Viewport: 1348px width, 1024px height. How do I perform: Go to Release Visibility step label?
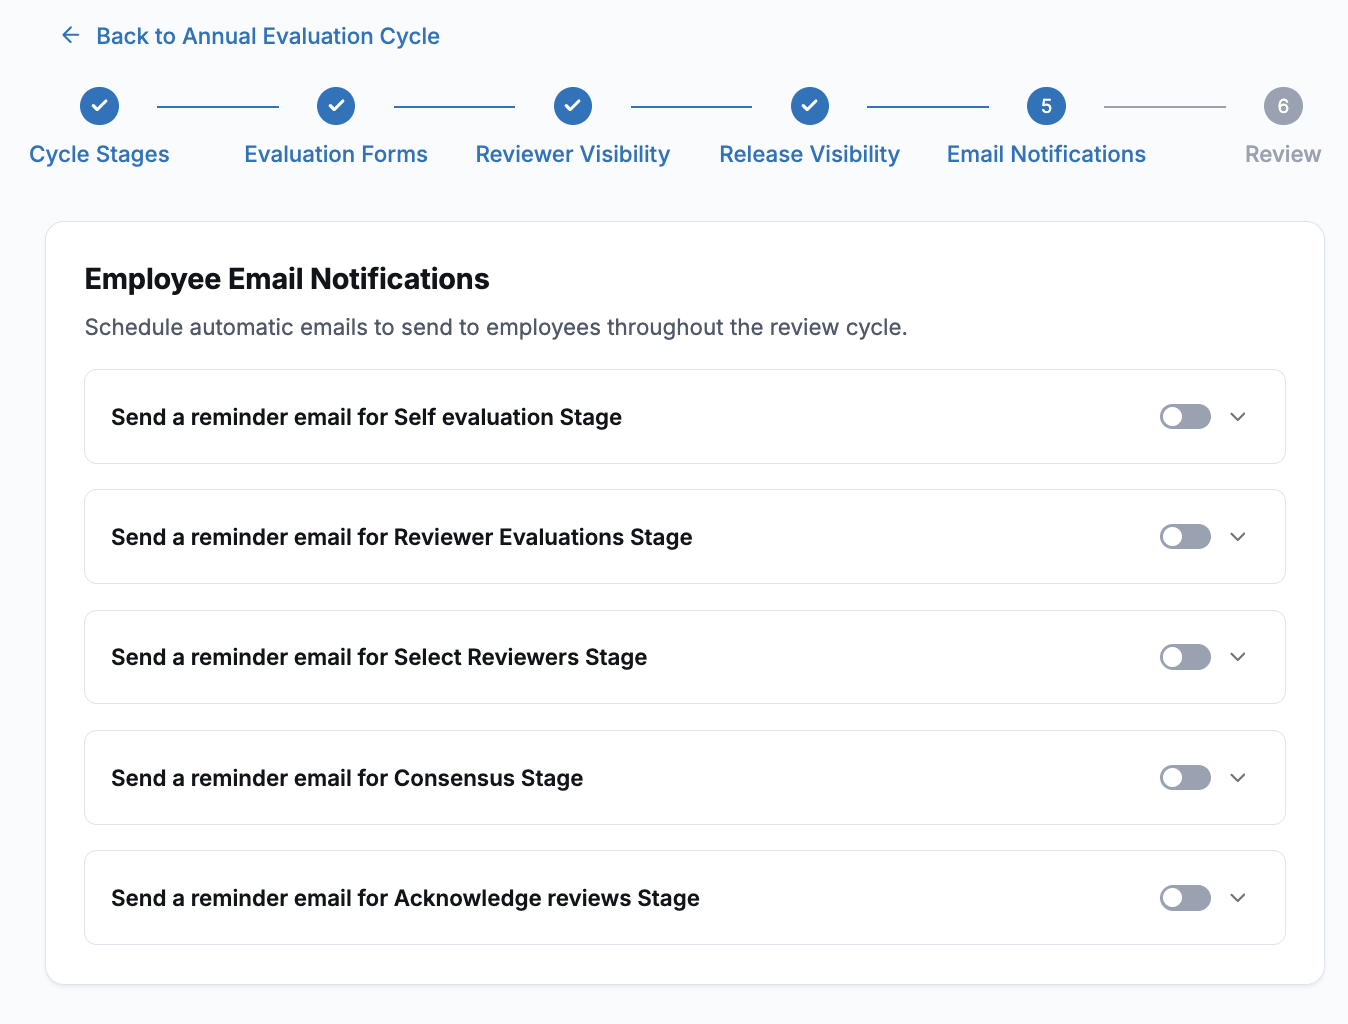pyautogui.click(x=810, y=154)
